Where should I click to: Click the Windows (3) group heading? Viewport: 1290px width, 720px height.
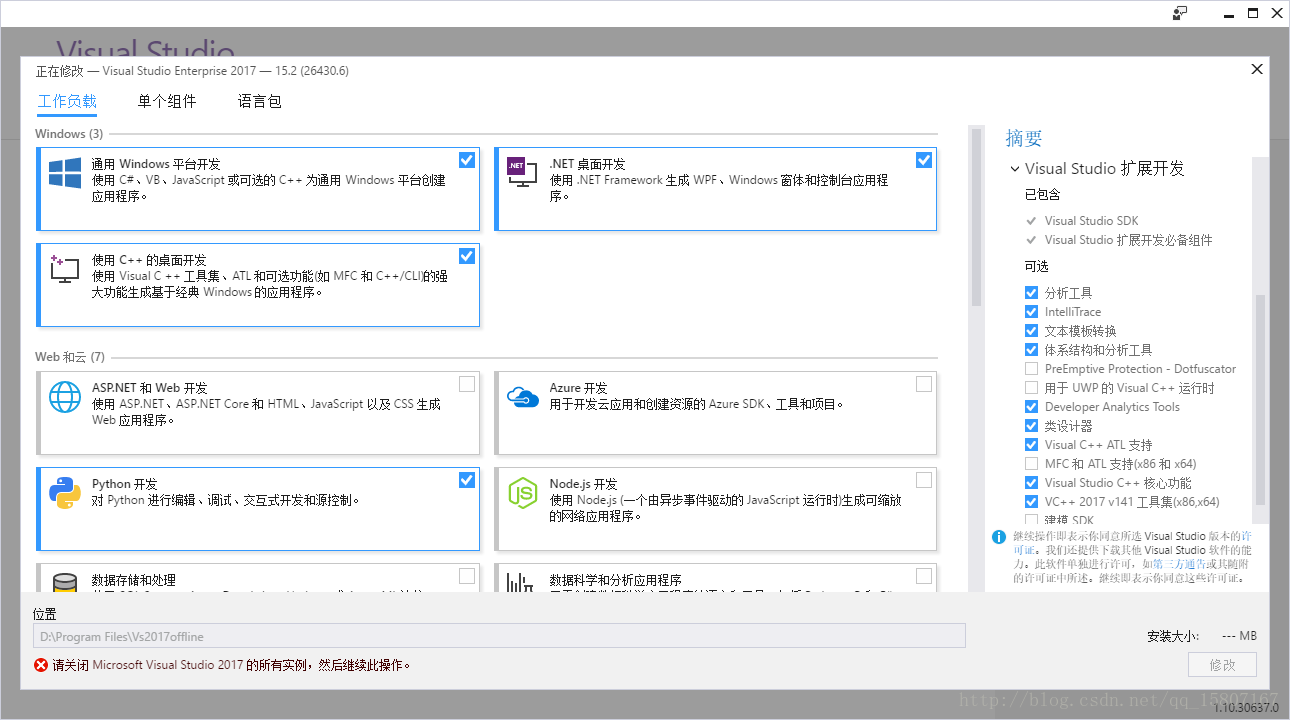coord(68,134)
